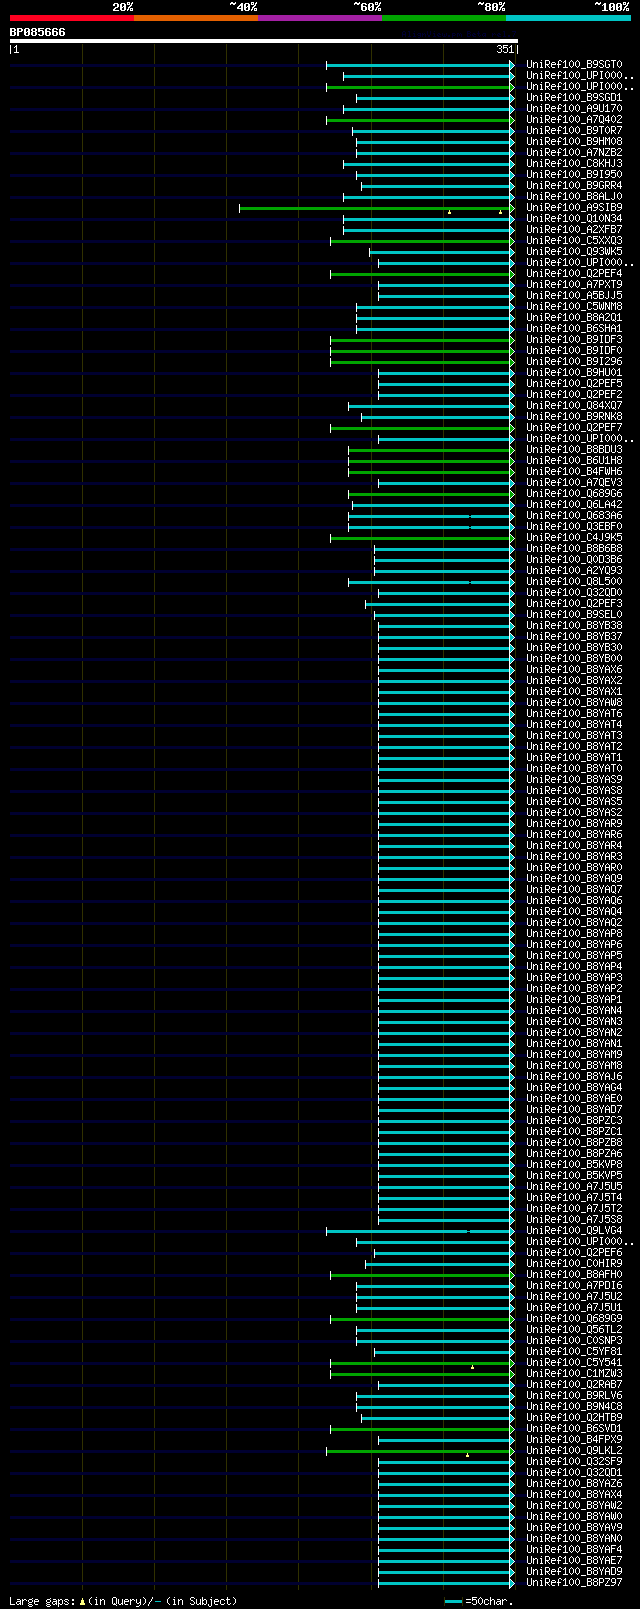Select the UniRef100_B5KVP8 label
This screenshot has height=1609, width=640.
click(x=574, y=1165)
